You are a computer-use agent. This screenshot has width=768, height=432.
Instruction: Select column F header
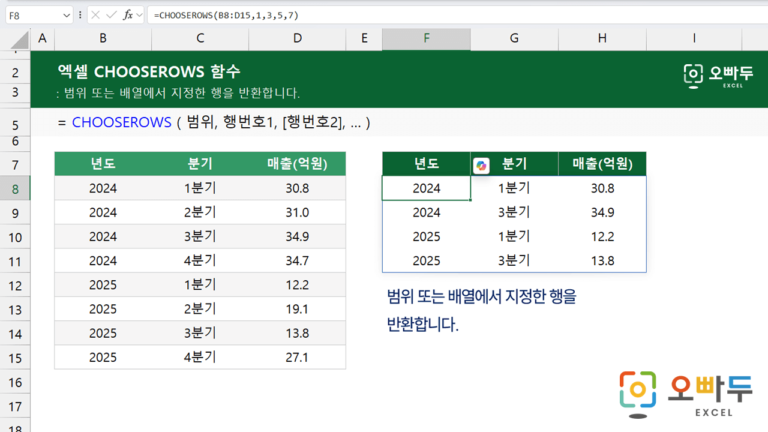426,38
